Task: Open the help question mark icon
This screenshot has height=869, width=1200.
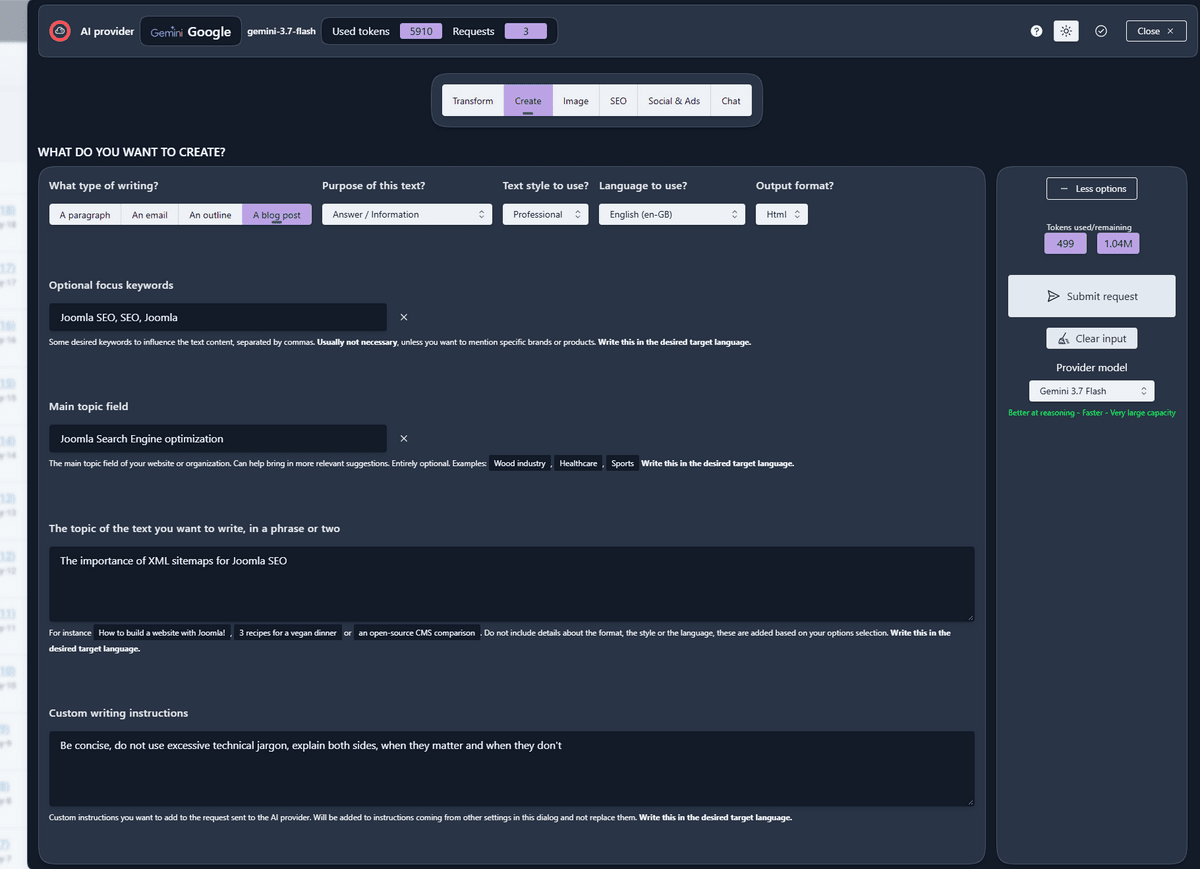Action: pos(1037,31)
